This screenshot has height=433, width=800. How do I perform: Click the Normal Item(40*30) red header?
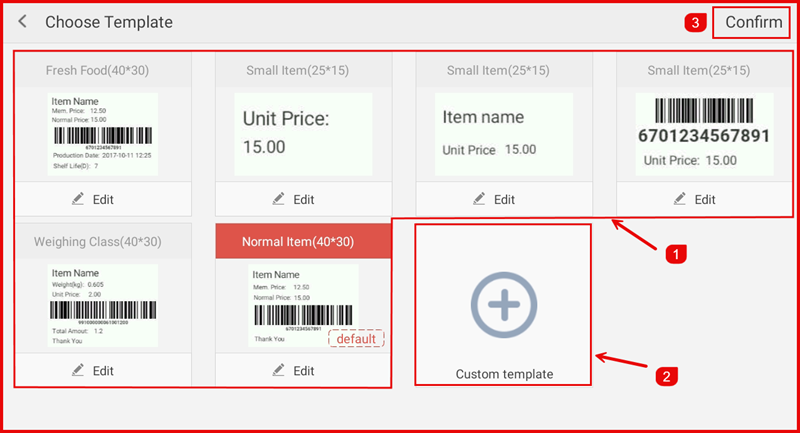[x=303, y=241]
